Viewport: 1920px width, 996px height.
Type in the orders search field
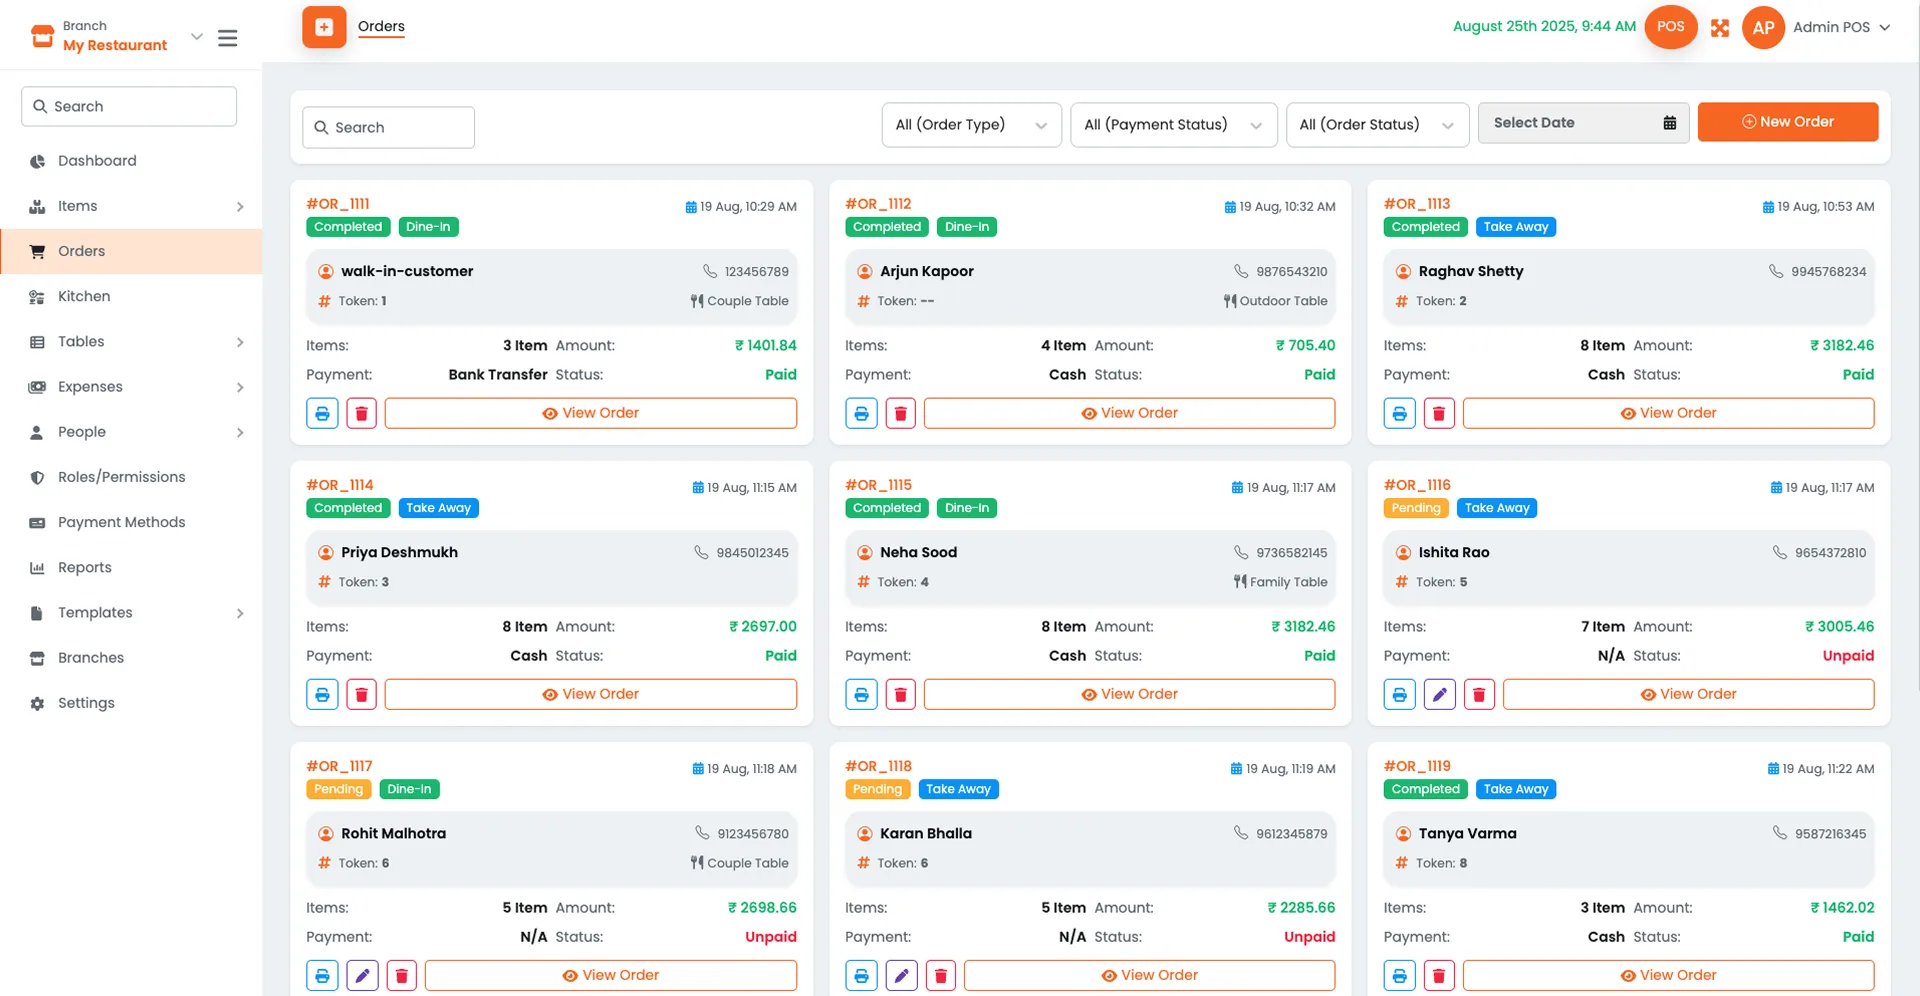(x=389, y=127)
